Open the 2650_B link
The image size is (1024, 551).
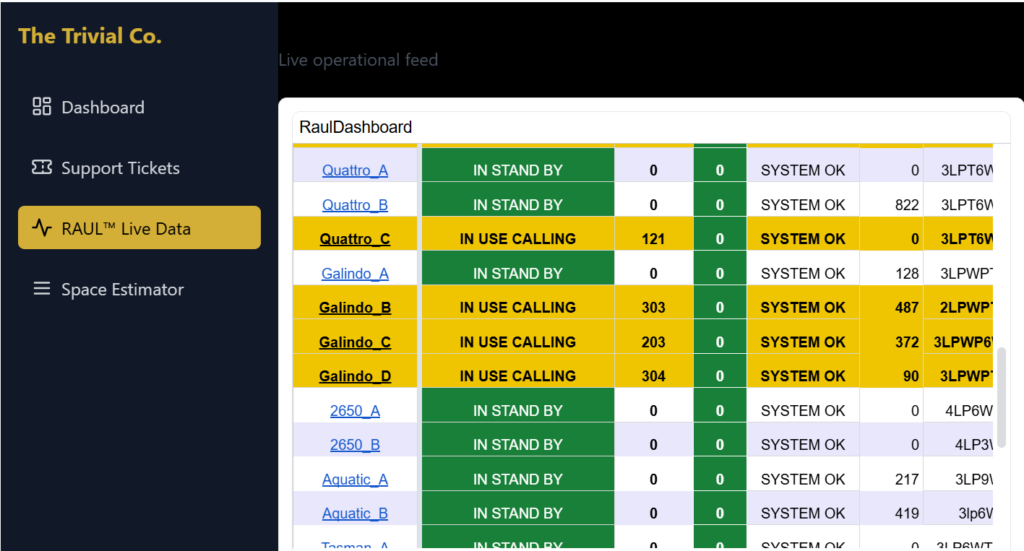pos(355,445)
